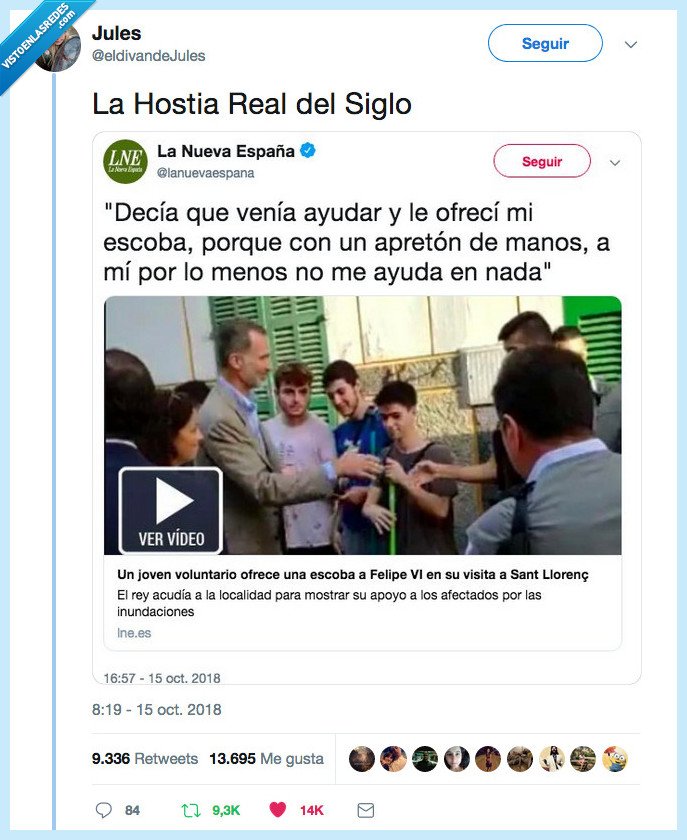
Task: Open the green LNE profile logo
Action: tap(125, 161)
